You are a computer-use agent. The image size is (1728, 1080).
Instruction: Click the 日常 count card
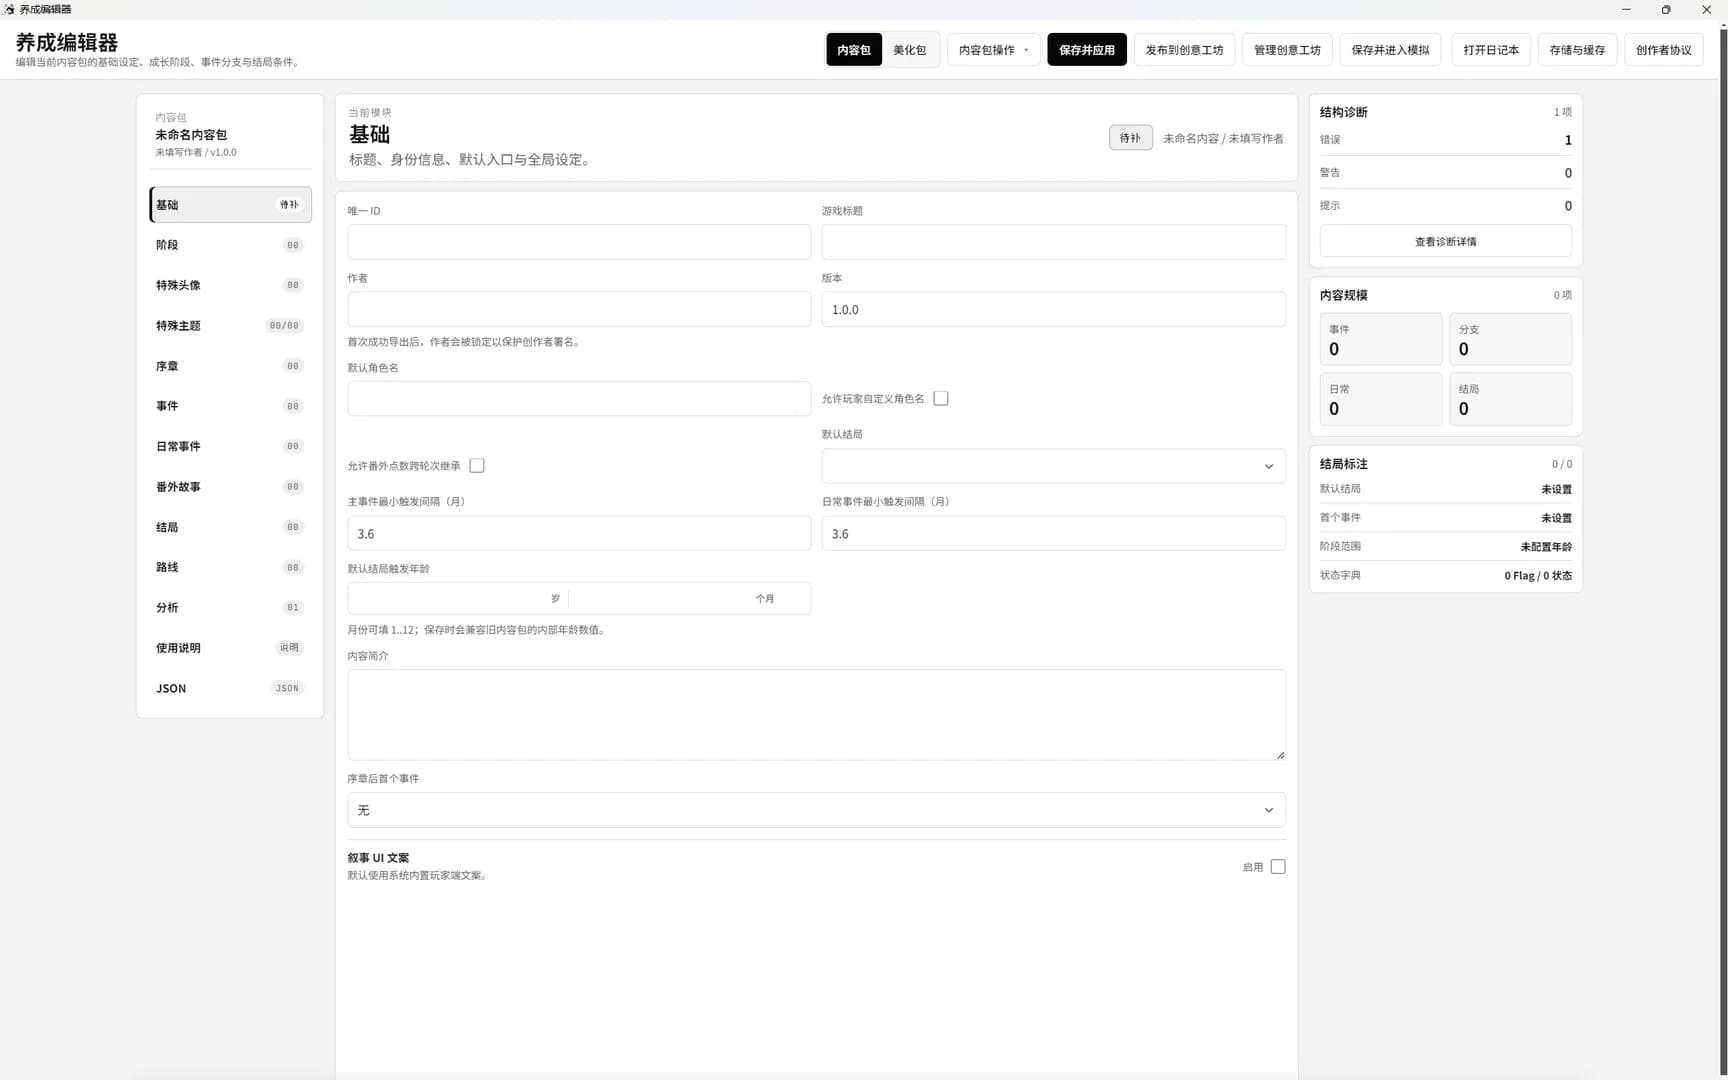coord(1381,399)
